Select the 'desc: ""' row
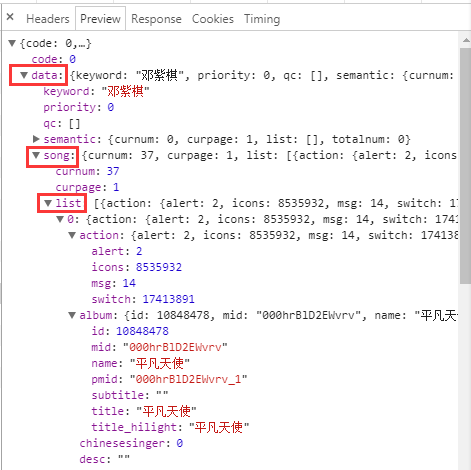 point(104,459)
